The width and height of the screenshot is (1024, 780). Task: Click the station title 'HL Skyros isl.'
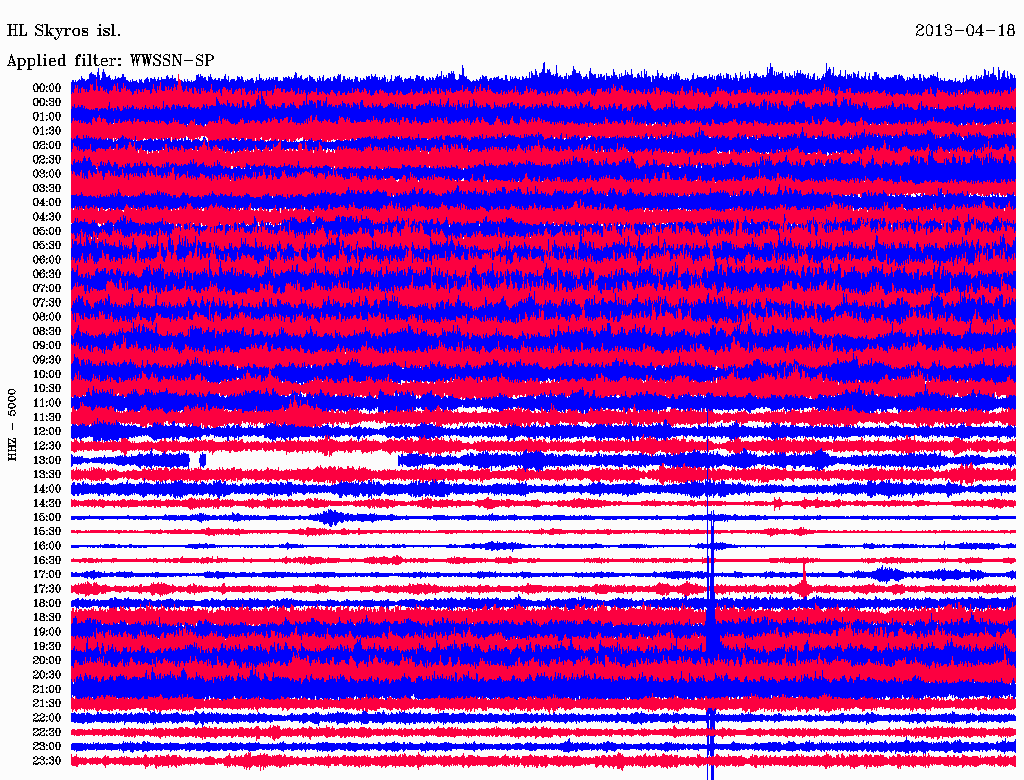coord(63,31)
